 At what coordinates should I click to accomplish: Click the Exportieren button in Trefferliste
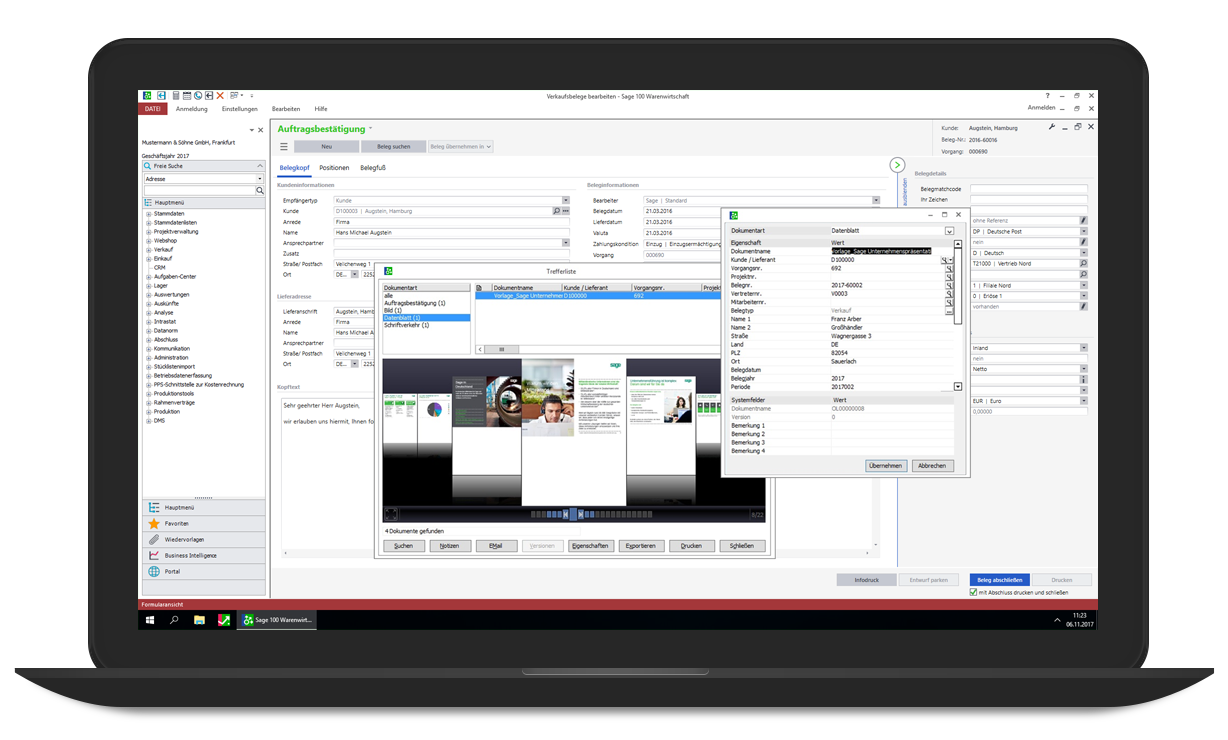[641, 546]
